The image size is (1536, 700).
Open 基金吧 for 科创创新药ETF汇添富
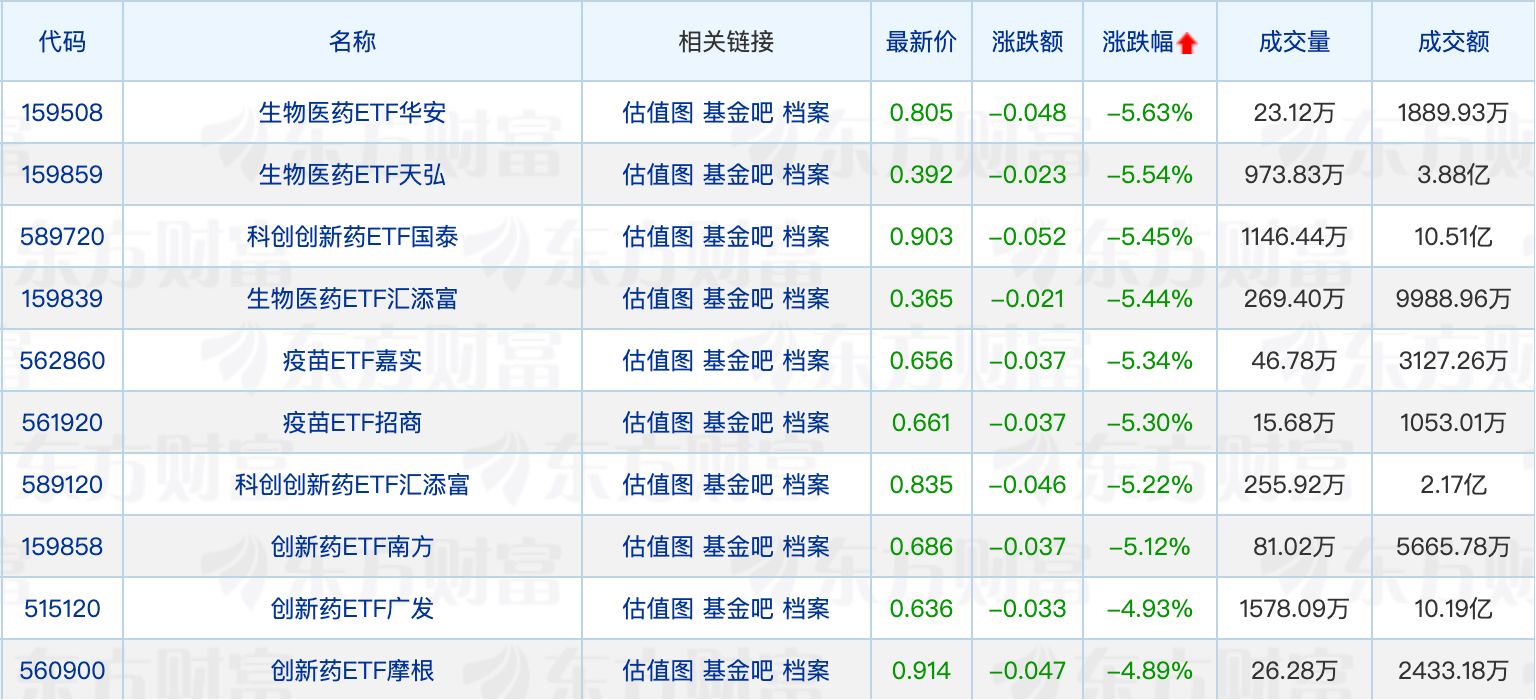tap(738, 485)
